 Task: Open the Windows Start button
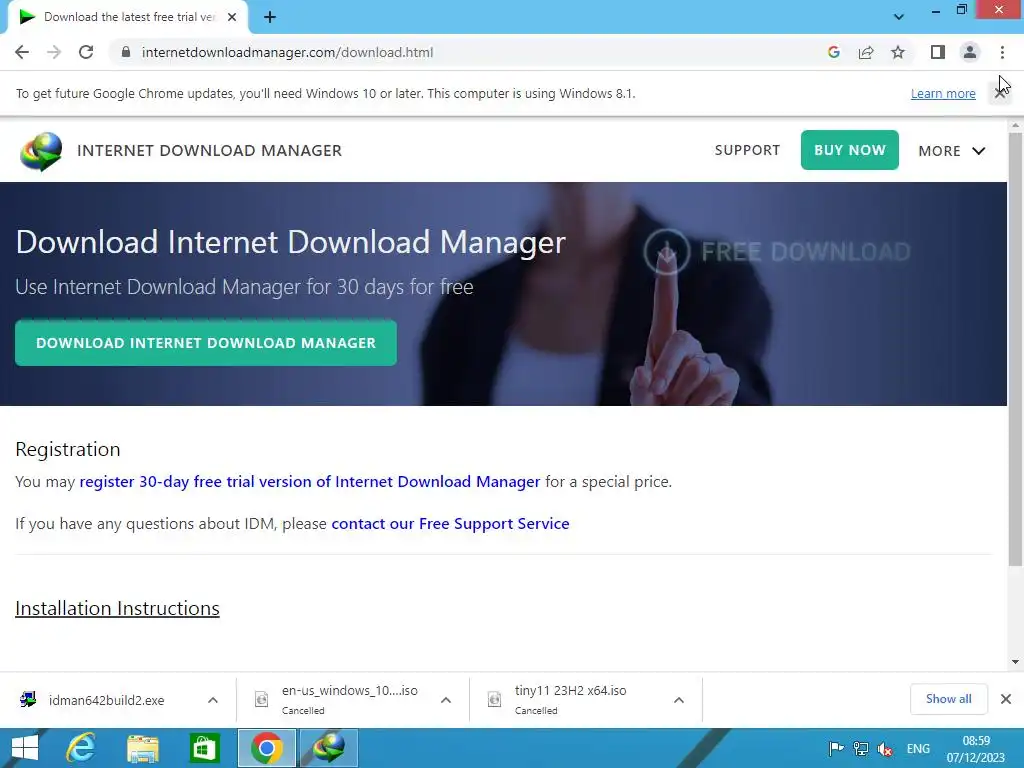[25, 748]
